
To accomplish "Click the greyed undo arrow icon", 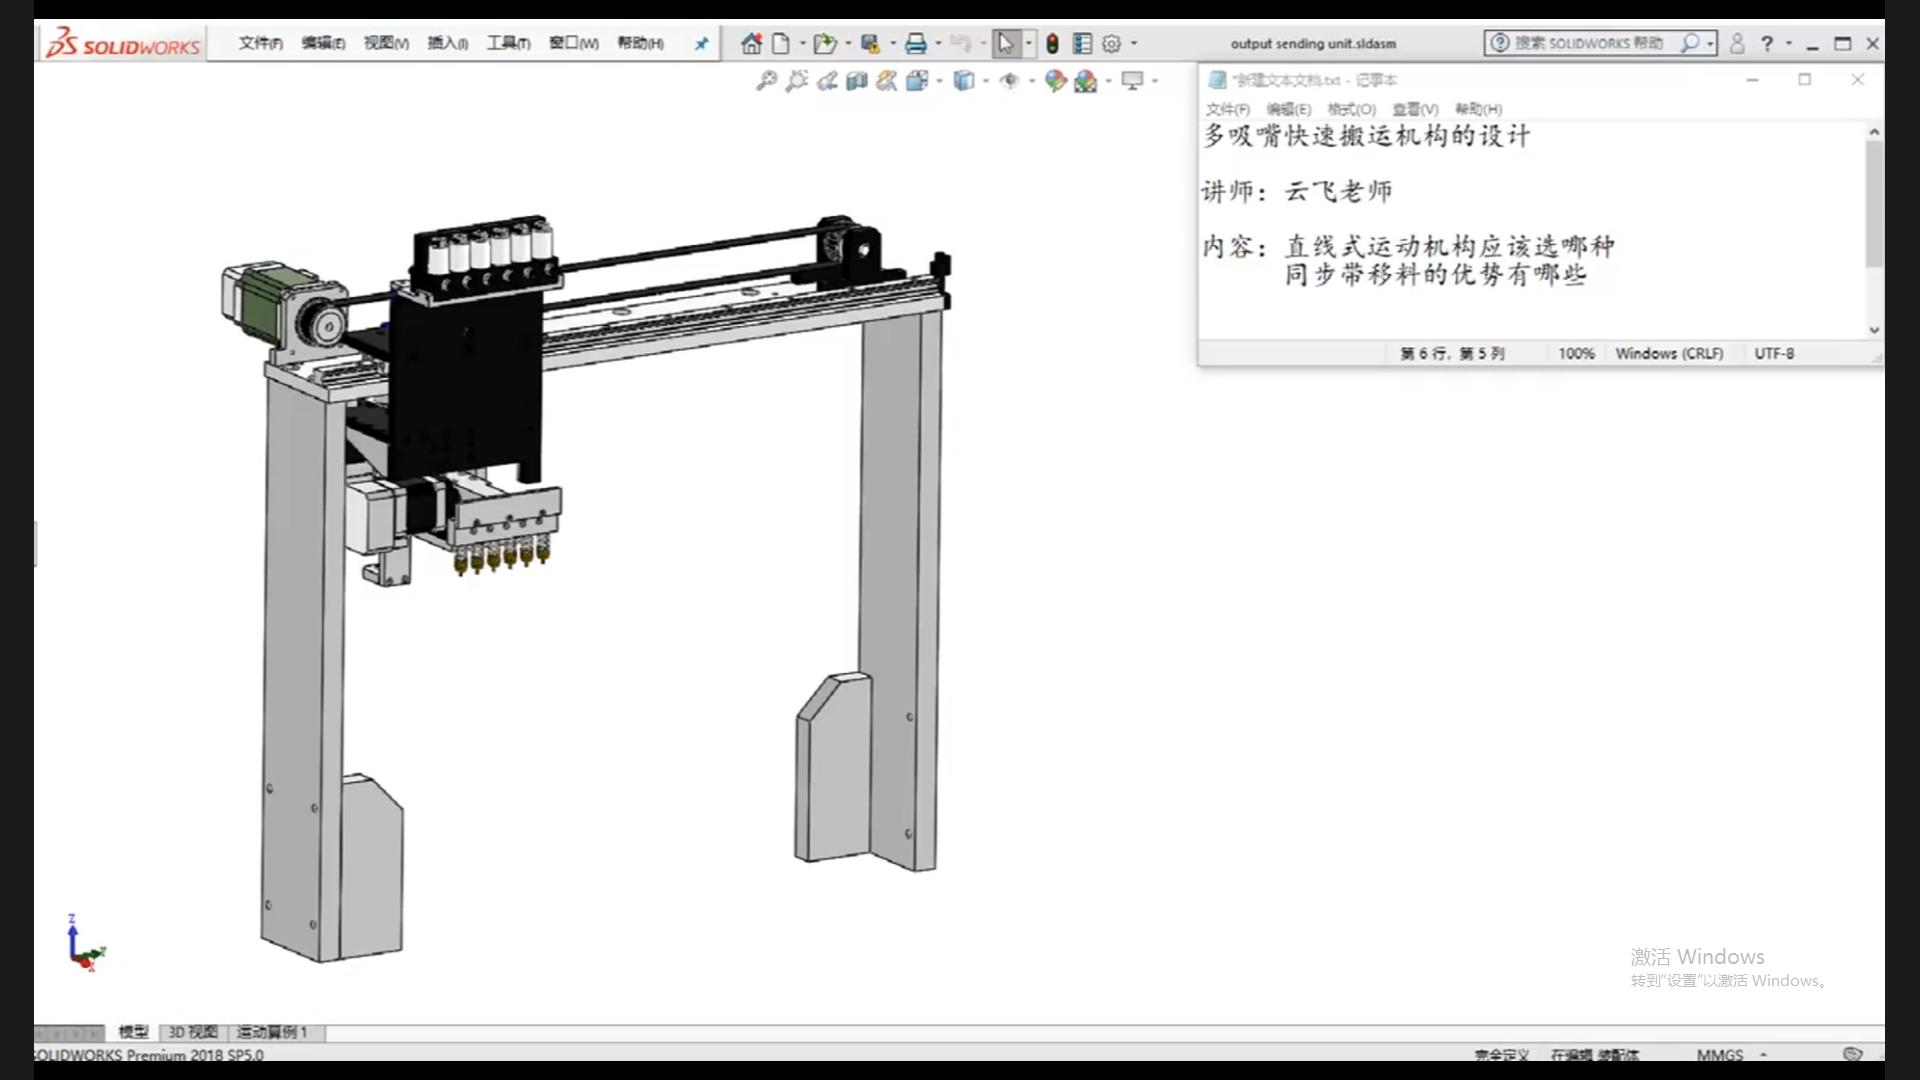I will pos(960,43).
